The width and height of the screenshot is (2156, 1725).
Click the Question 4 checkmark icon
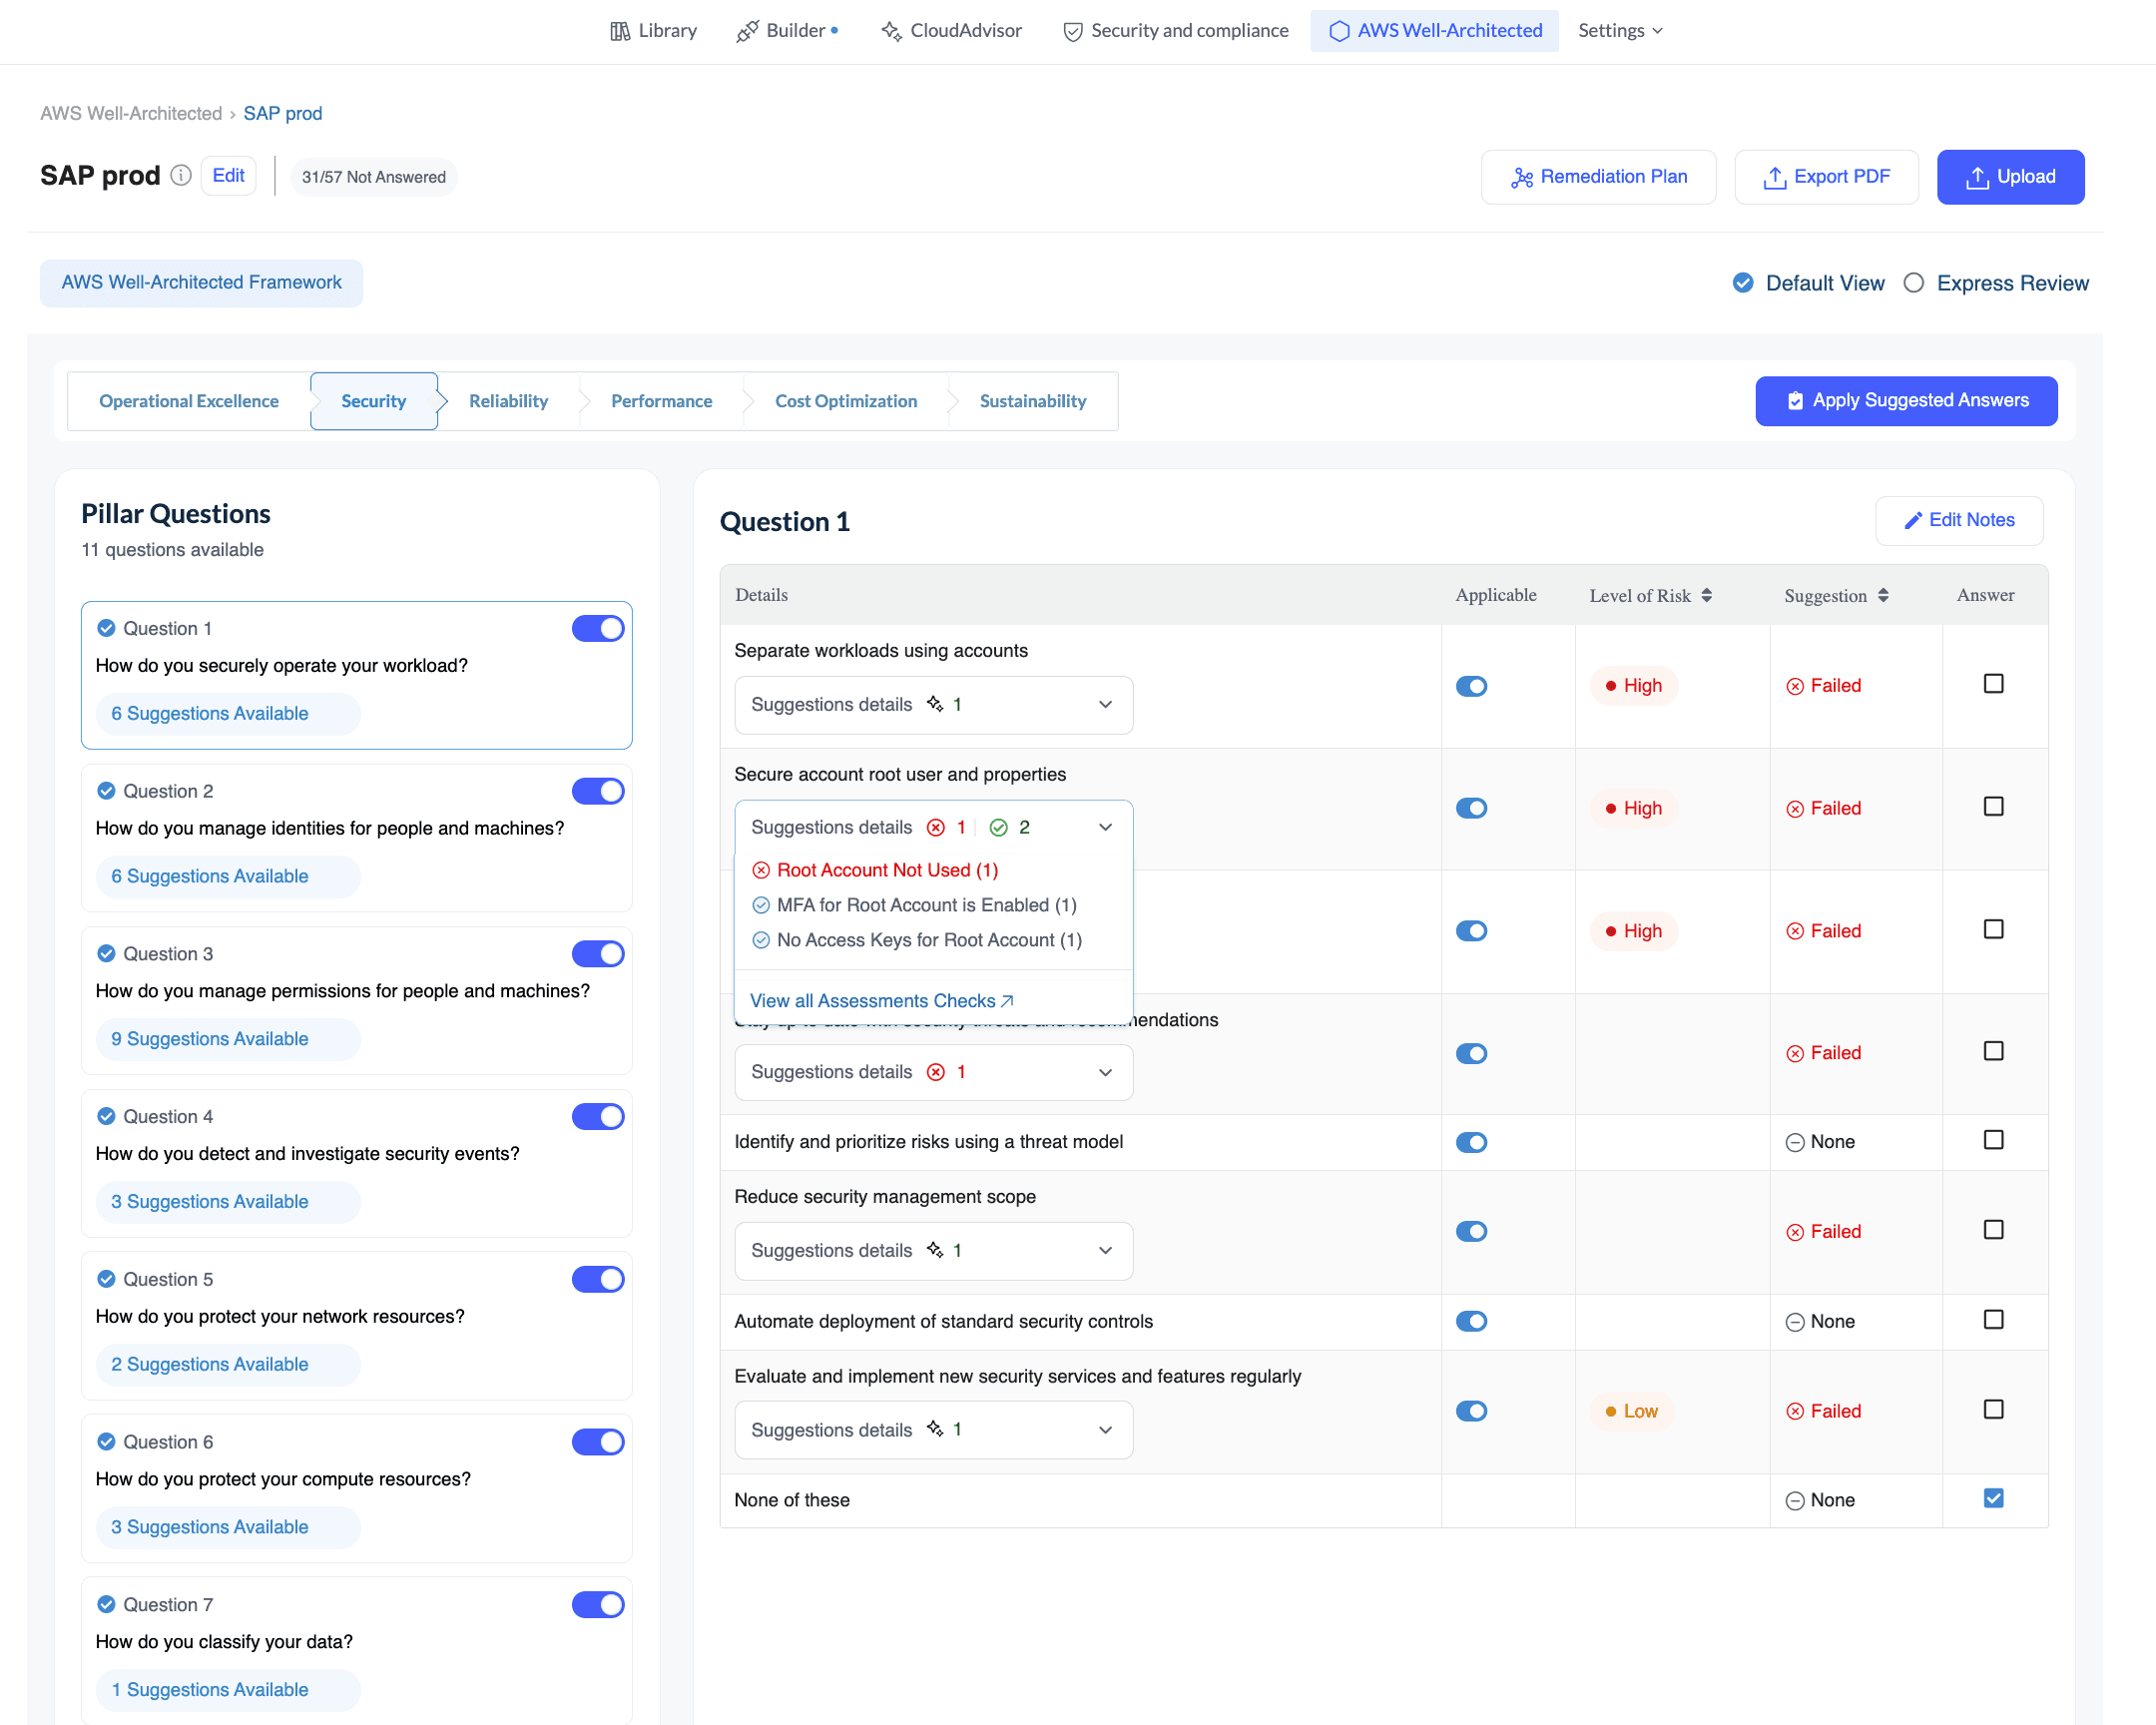[106, 1116]
